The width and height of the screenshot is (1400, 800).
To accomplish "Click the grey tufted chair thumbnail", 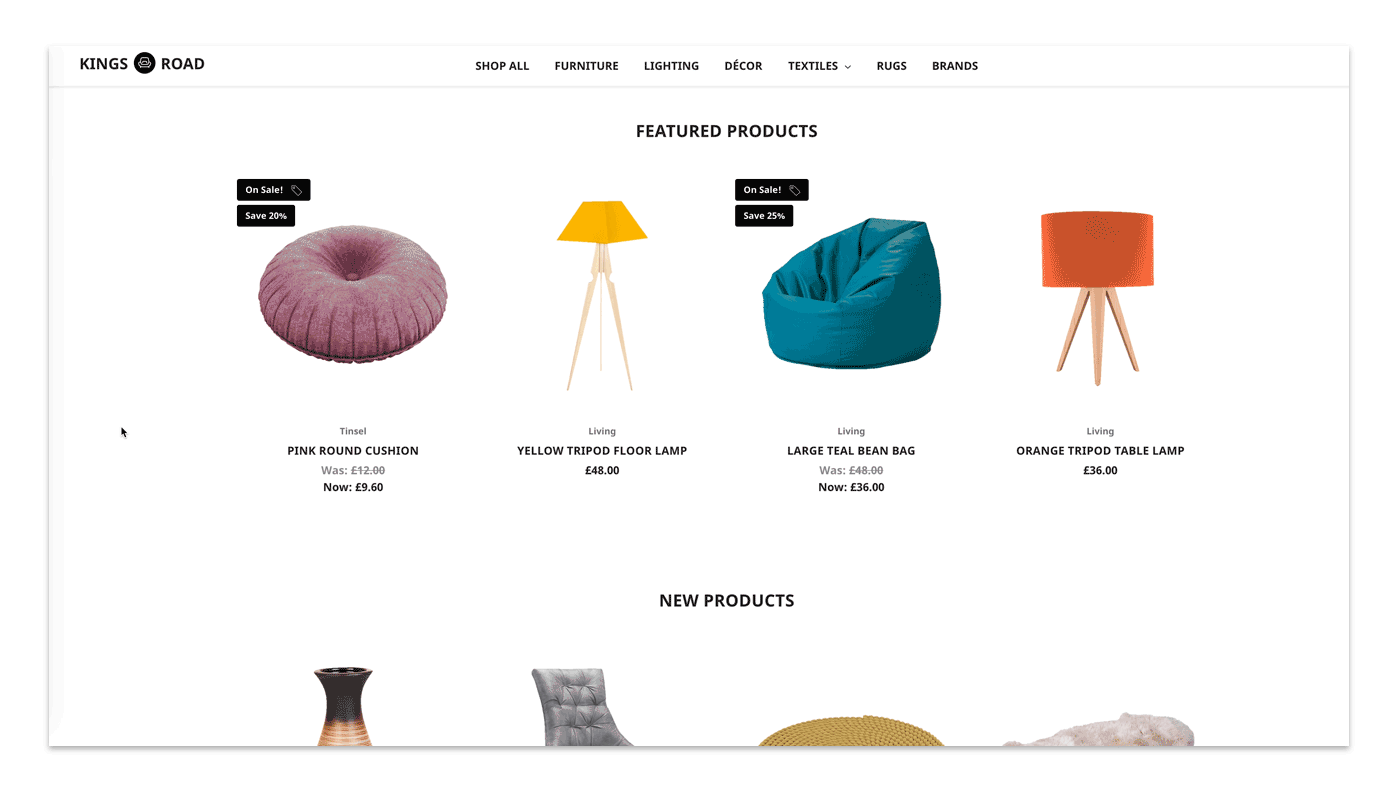I will click(580, 707).
